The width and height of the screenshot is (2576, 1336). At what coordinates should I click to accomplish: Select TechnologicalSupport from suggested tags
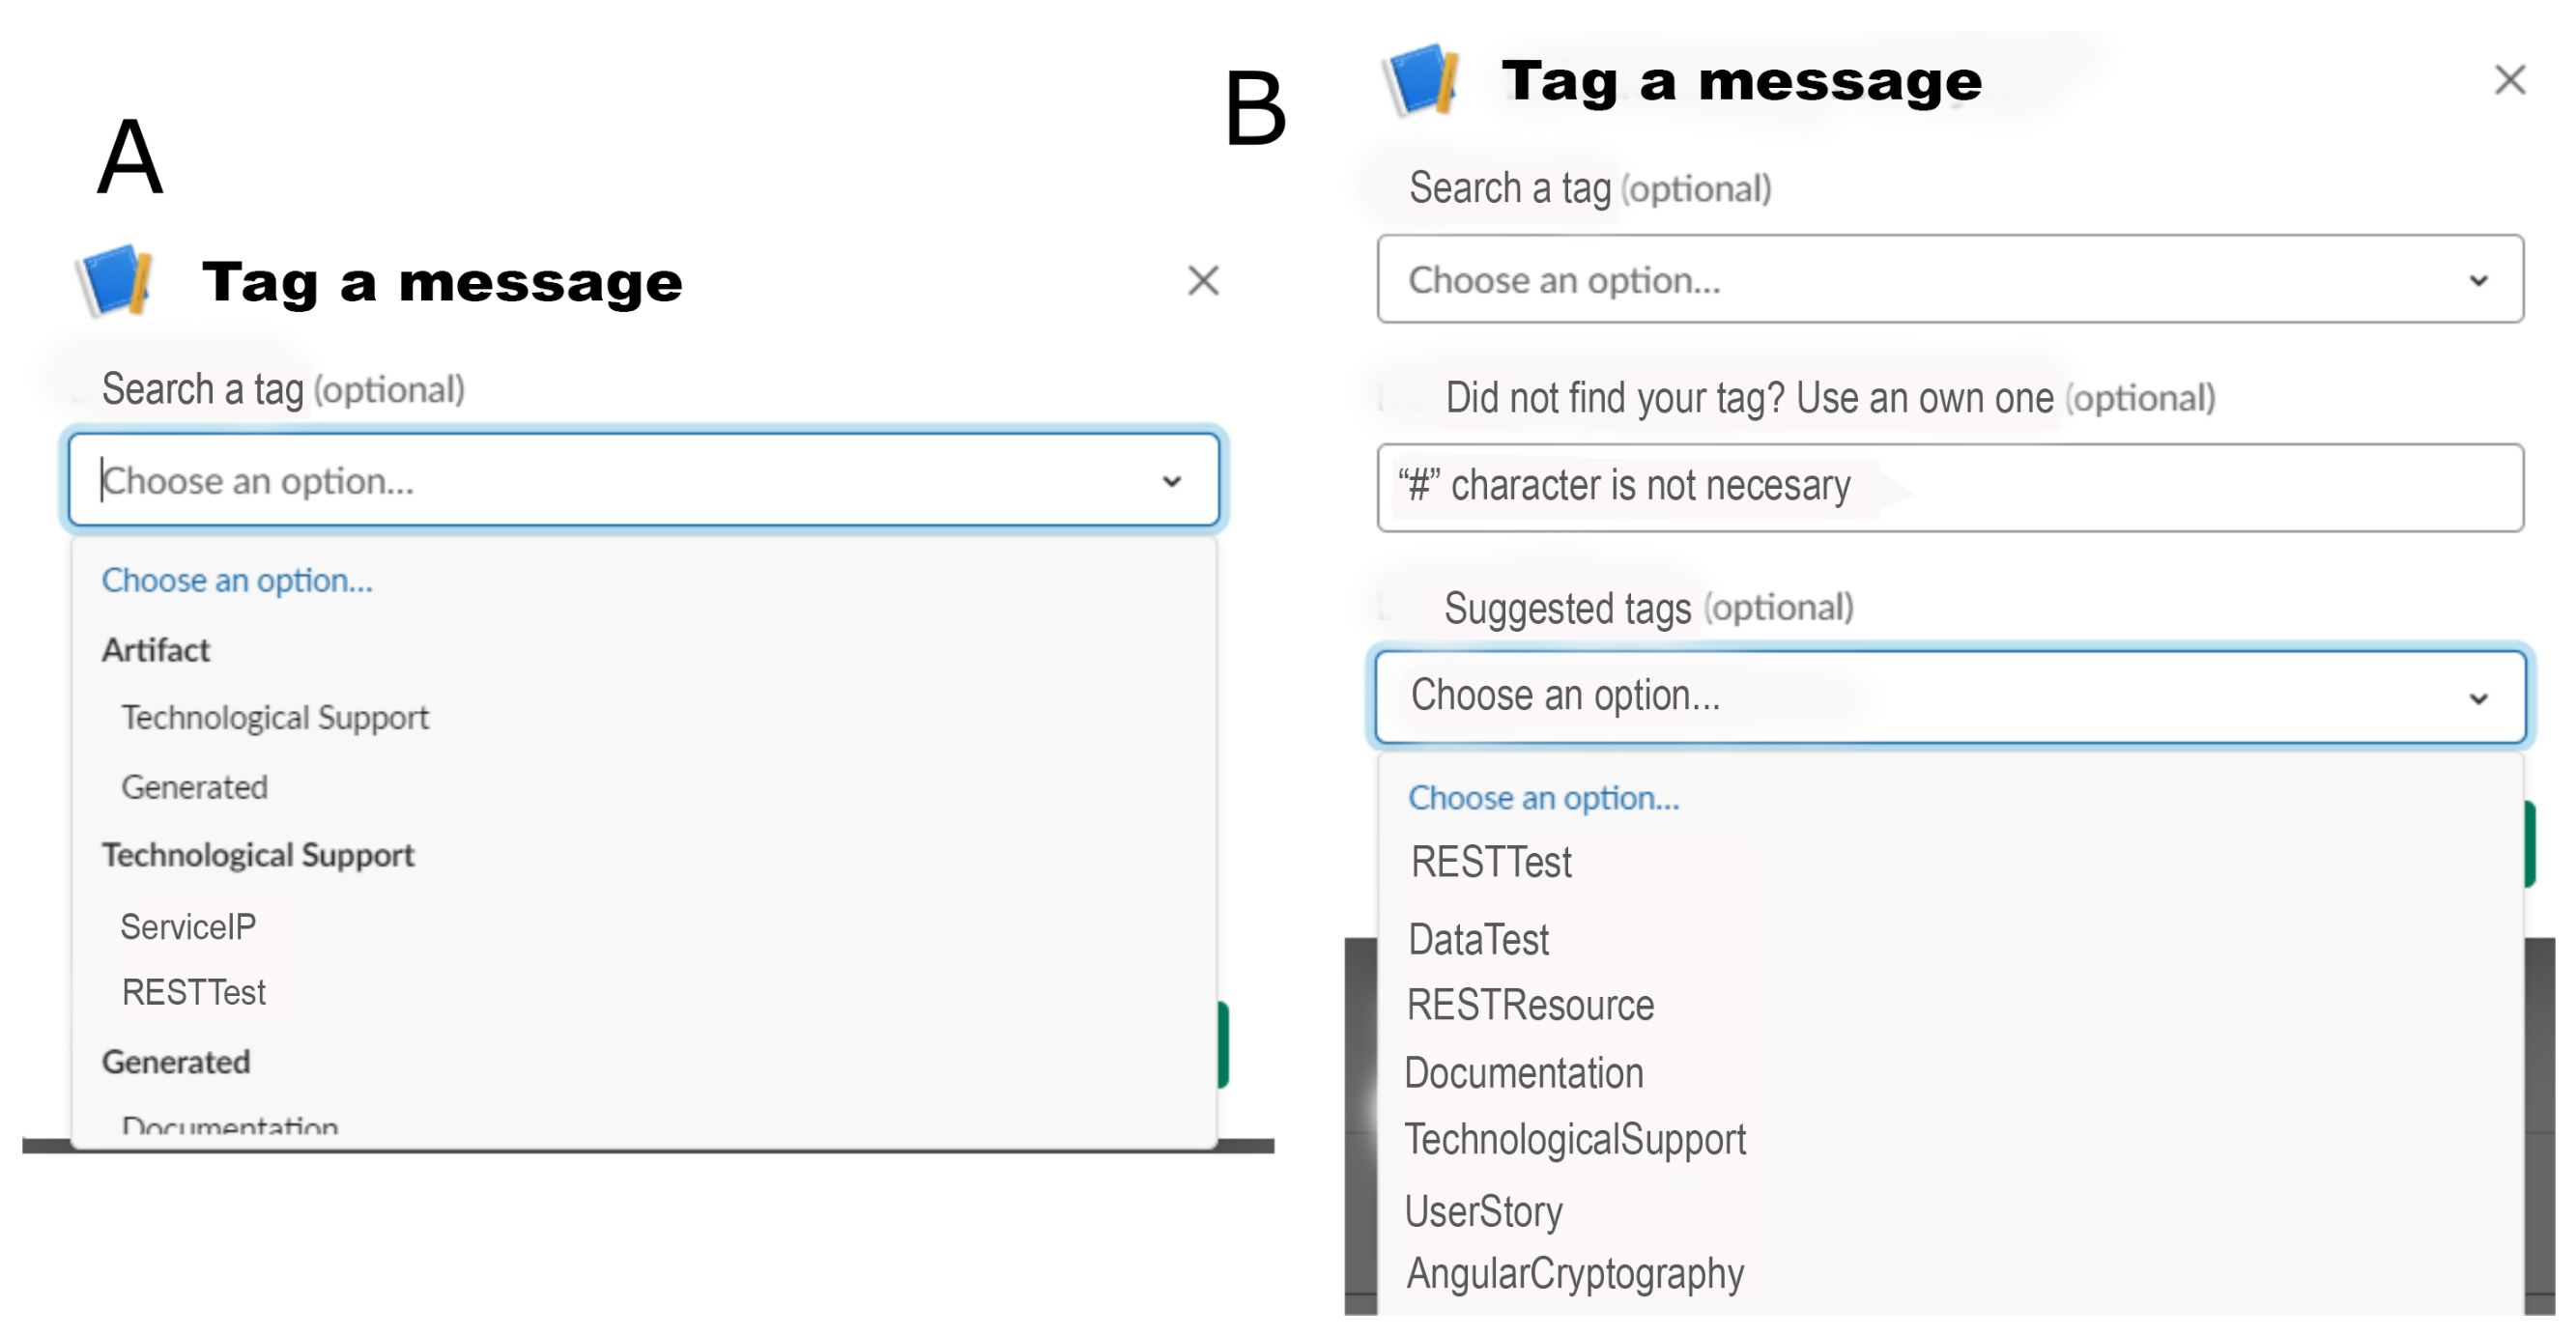click(1575, 1140)
